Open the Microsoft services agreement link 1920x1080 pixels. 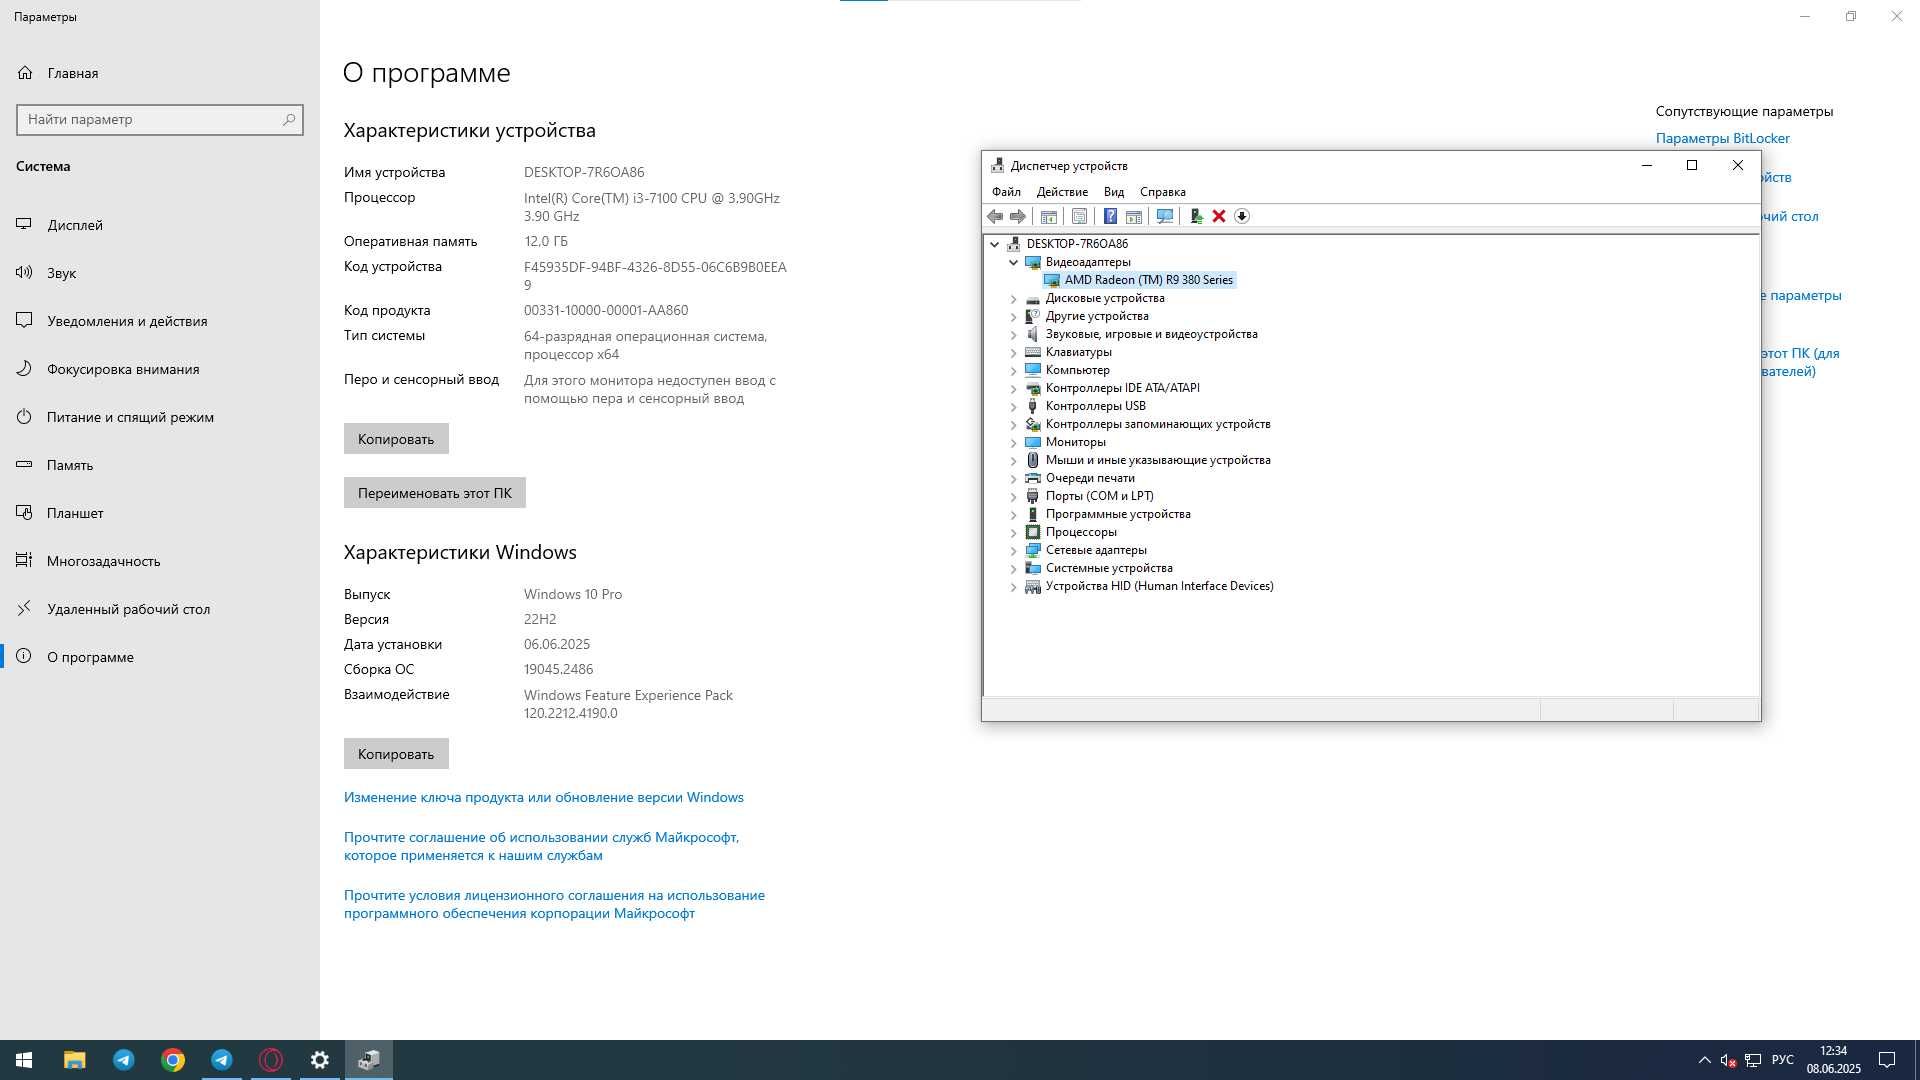[541, 846]
